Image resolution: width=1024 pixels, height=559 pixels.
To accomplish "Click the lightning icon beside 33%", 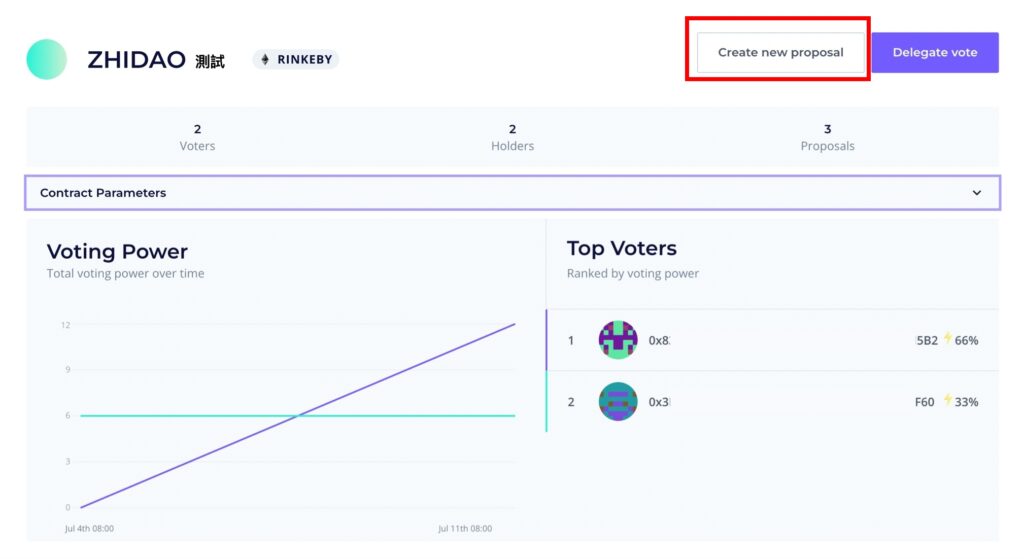I will point(947,401).
